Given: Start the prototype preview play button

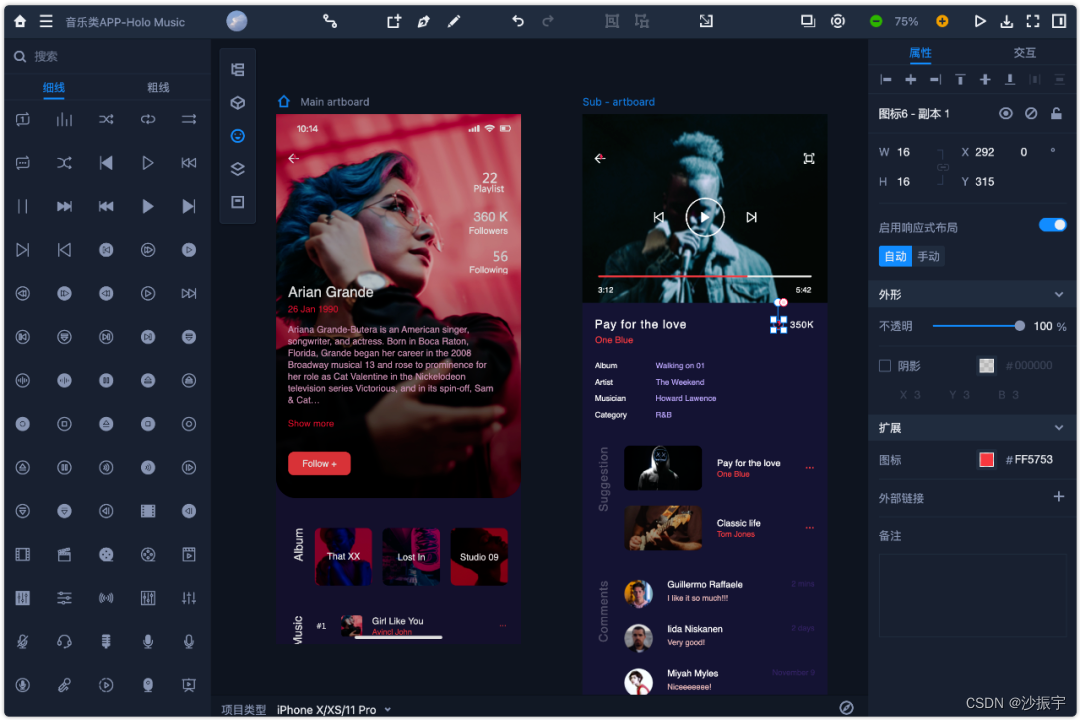Looking at the screenshot, I should point(979,21).
